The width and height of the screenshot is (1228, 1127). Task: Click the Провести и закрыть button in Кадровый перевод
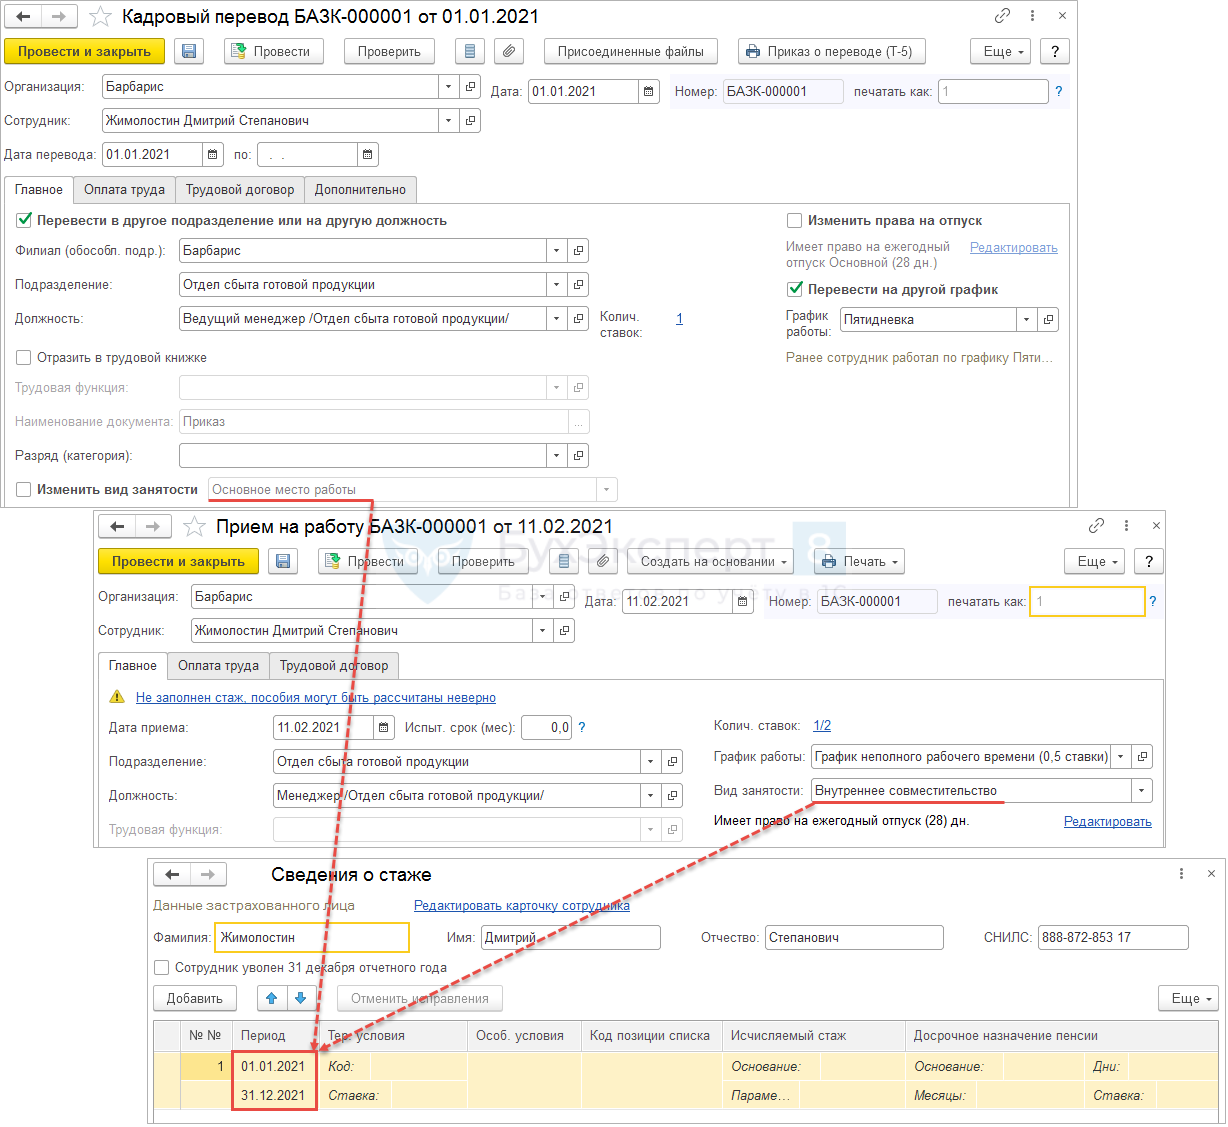point(84,51)
